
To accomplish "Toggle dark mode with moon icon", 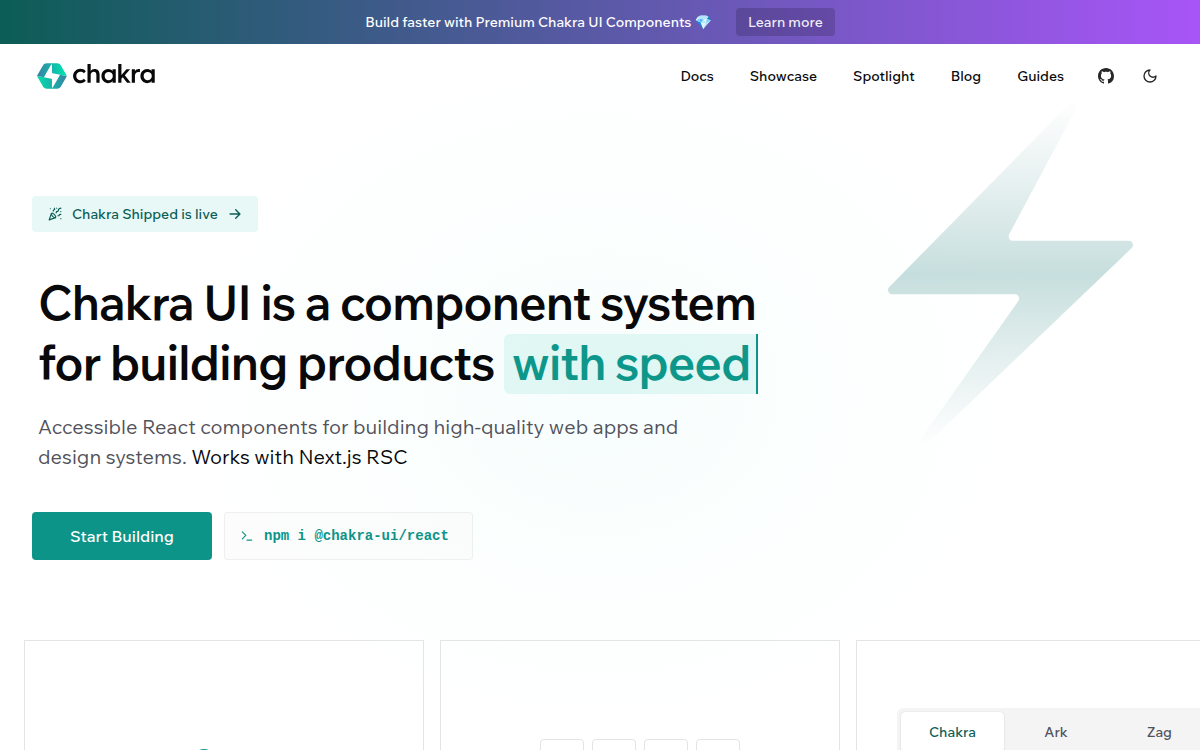I will coord(1150,76).
